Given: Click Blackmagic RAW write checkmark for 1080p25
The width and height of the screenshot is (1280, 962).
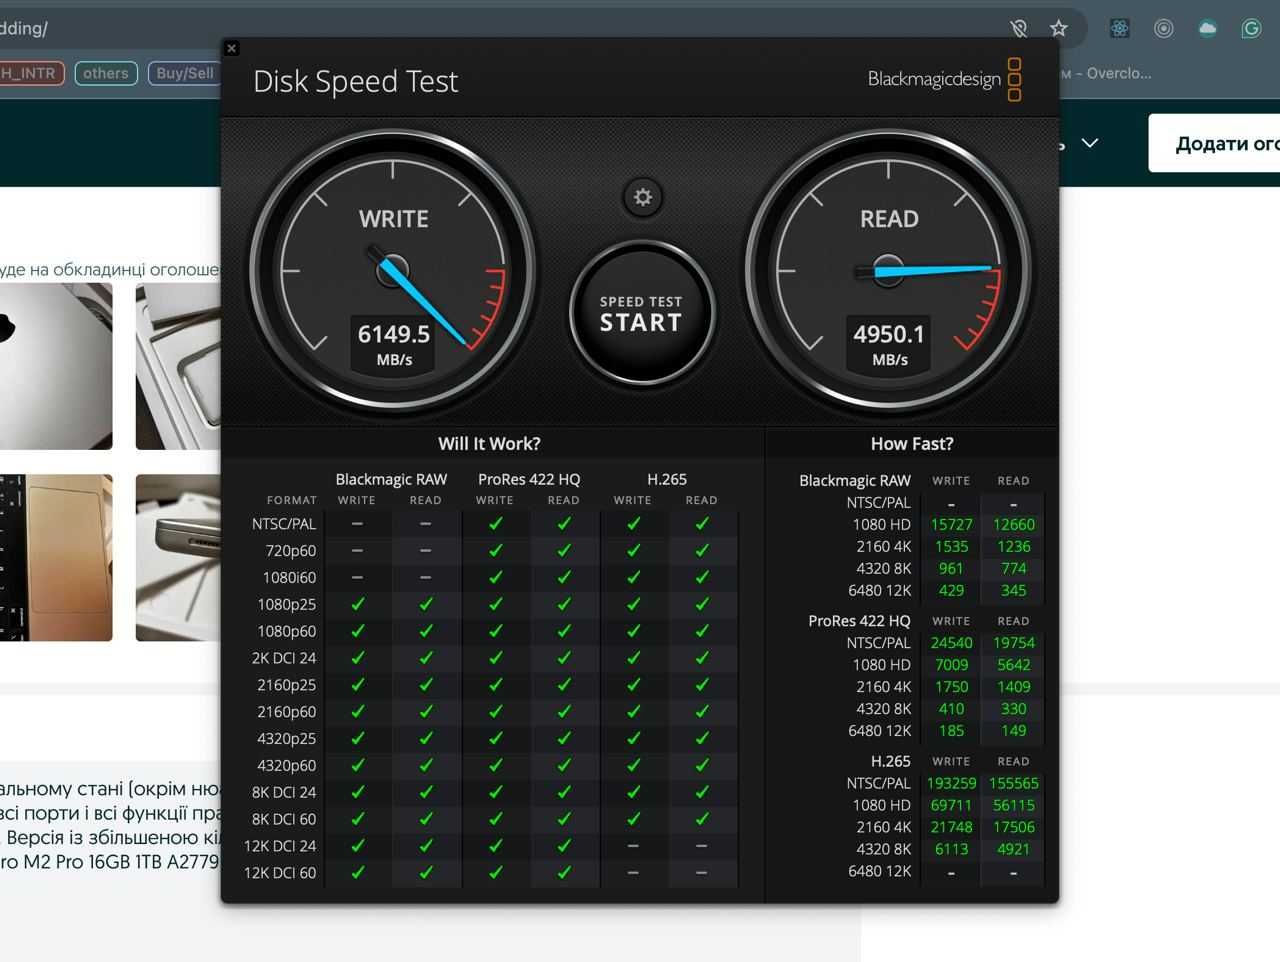Looking at the screenshot, I should [358, 604].
